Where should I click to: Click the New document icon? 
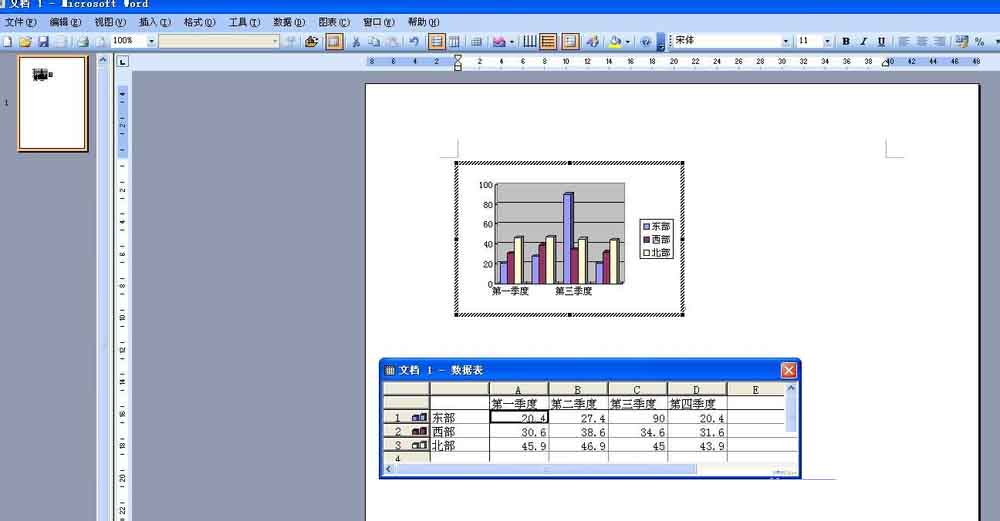(8, 41)
